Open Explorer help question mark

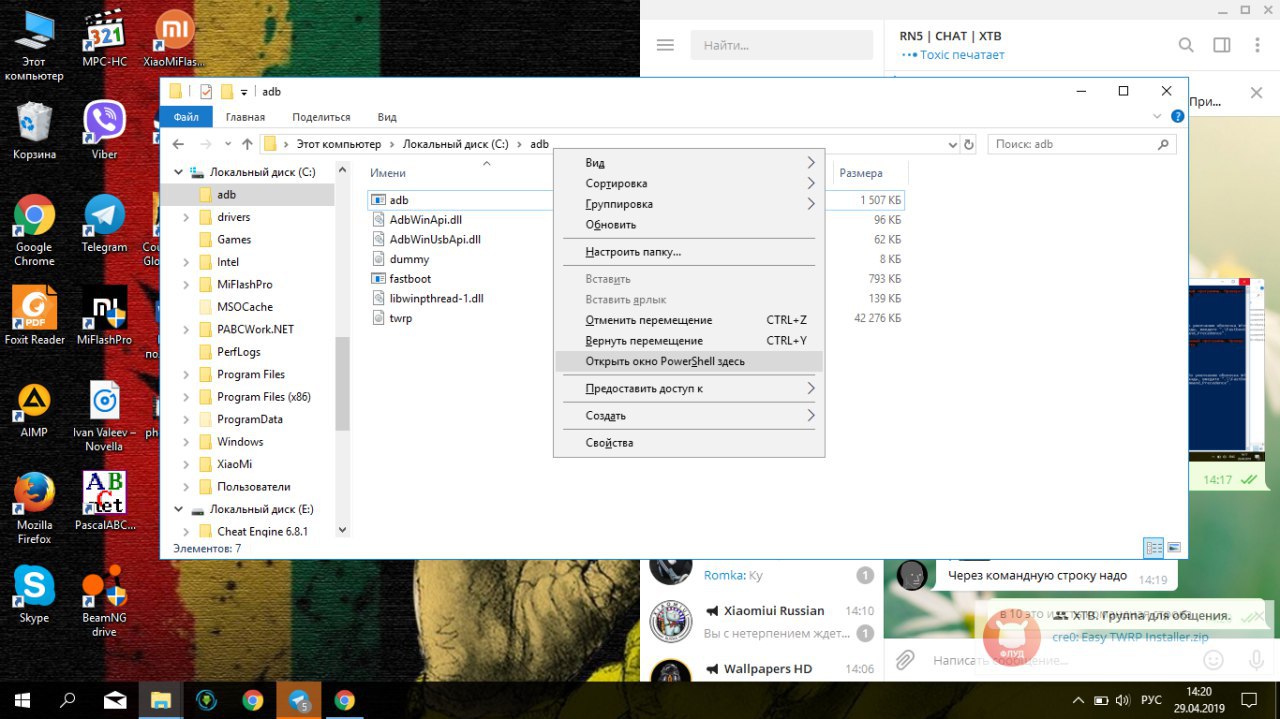[1177, 117]
